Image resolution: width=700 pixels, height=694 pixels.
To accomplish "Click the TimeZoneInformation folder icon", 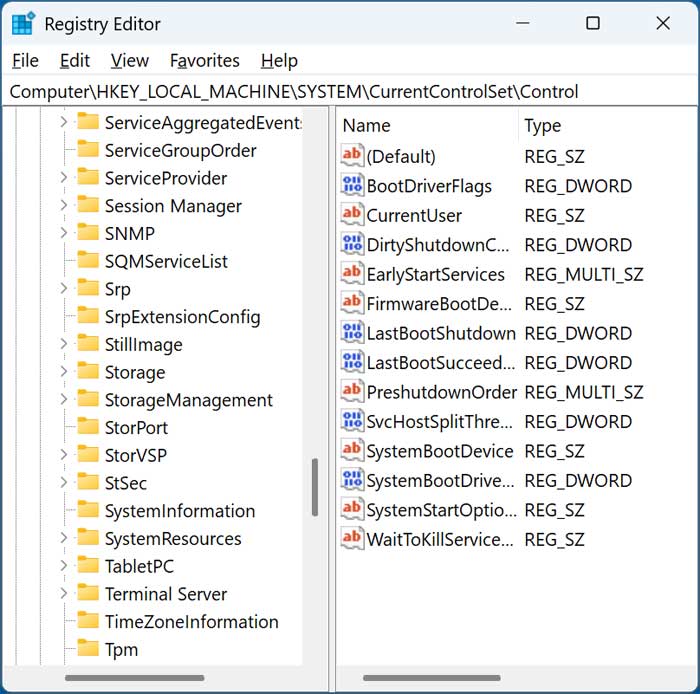I will point(88,620).
